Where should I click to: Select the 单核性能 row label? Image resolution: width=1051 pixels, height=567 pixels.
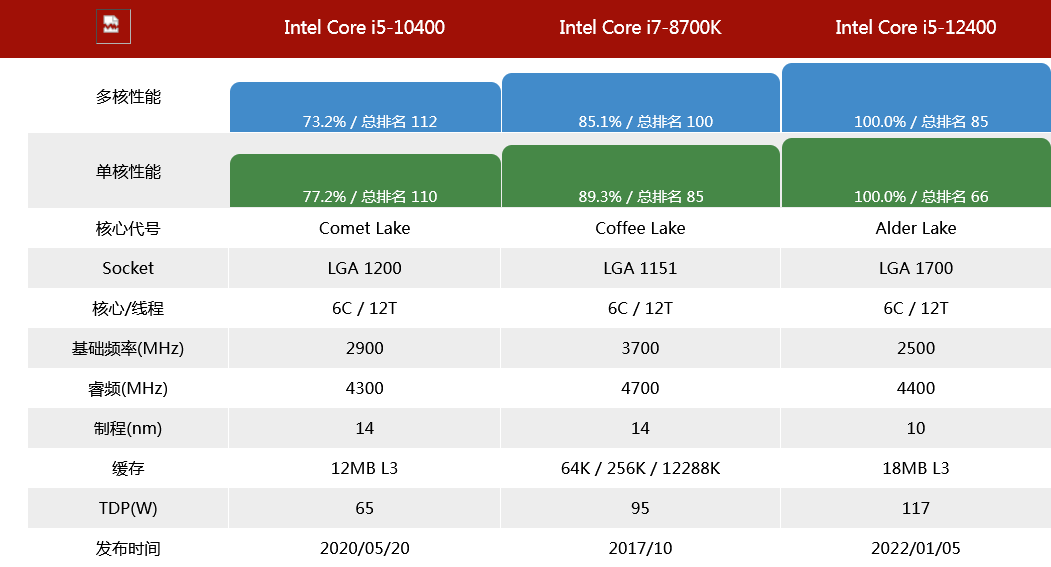pos(128,172)
